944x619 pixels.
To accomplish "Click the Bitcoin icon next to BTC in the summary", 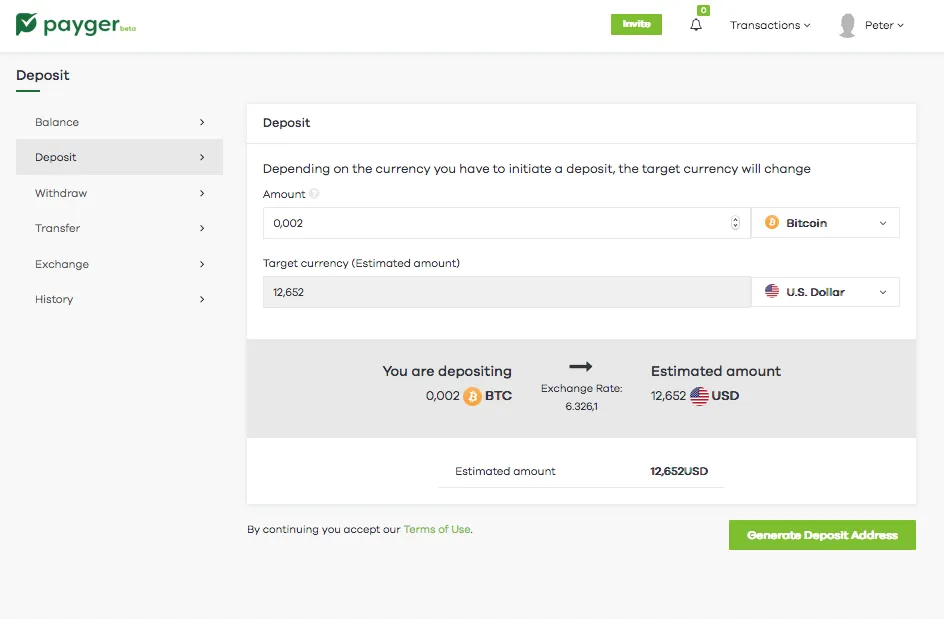I will click(472, 396).
